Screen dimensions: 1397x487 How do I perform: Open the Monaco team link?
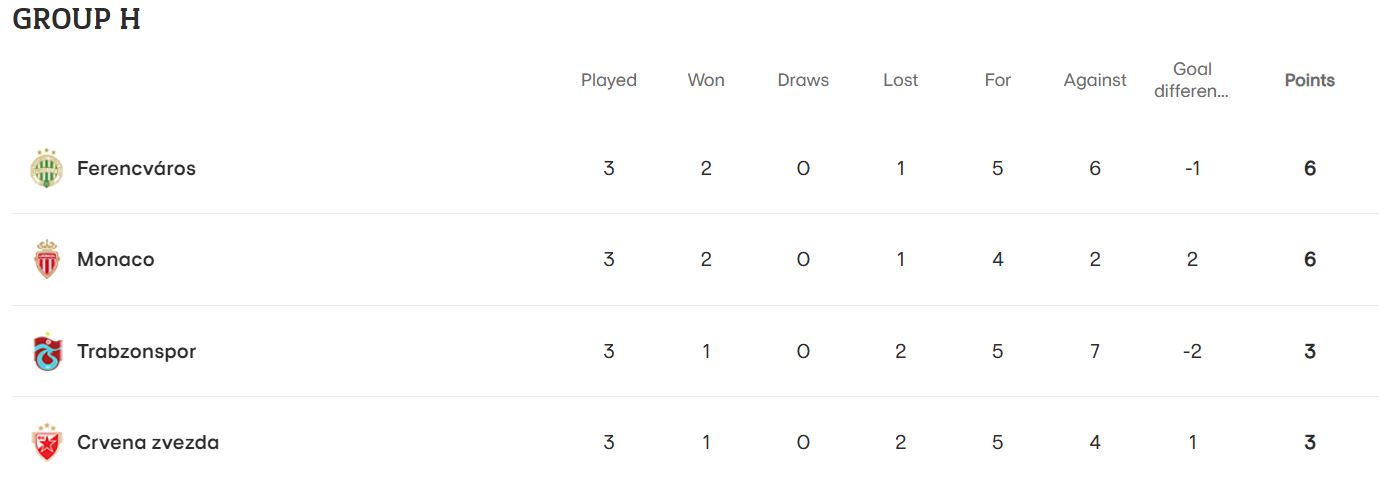(115, 260)
